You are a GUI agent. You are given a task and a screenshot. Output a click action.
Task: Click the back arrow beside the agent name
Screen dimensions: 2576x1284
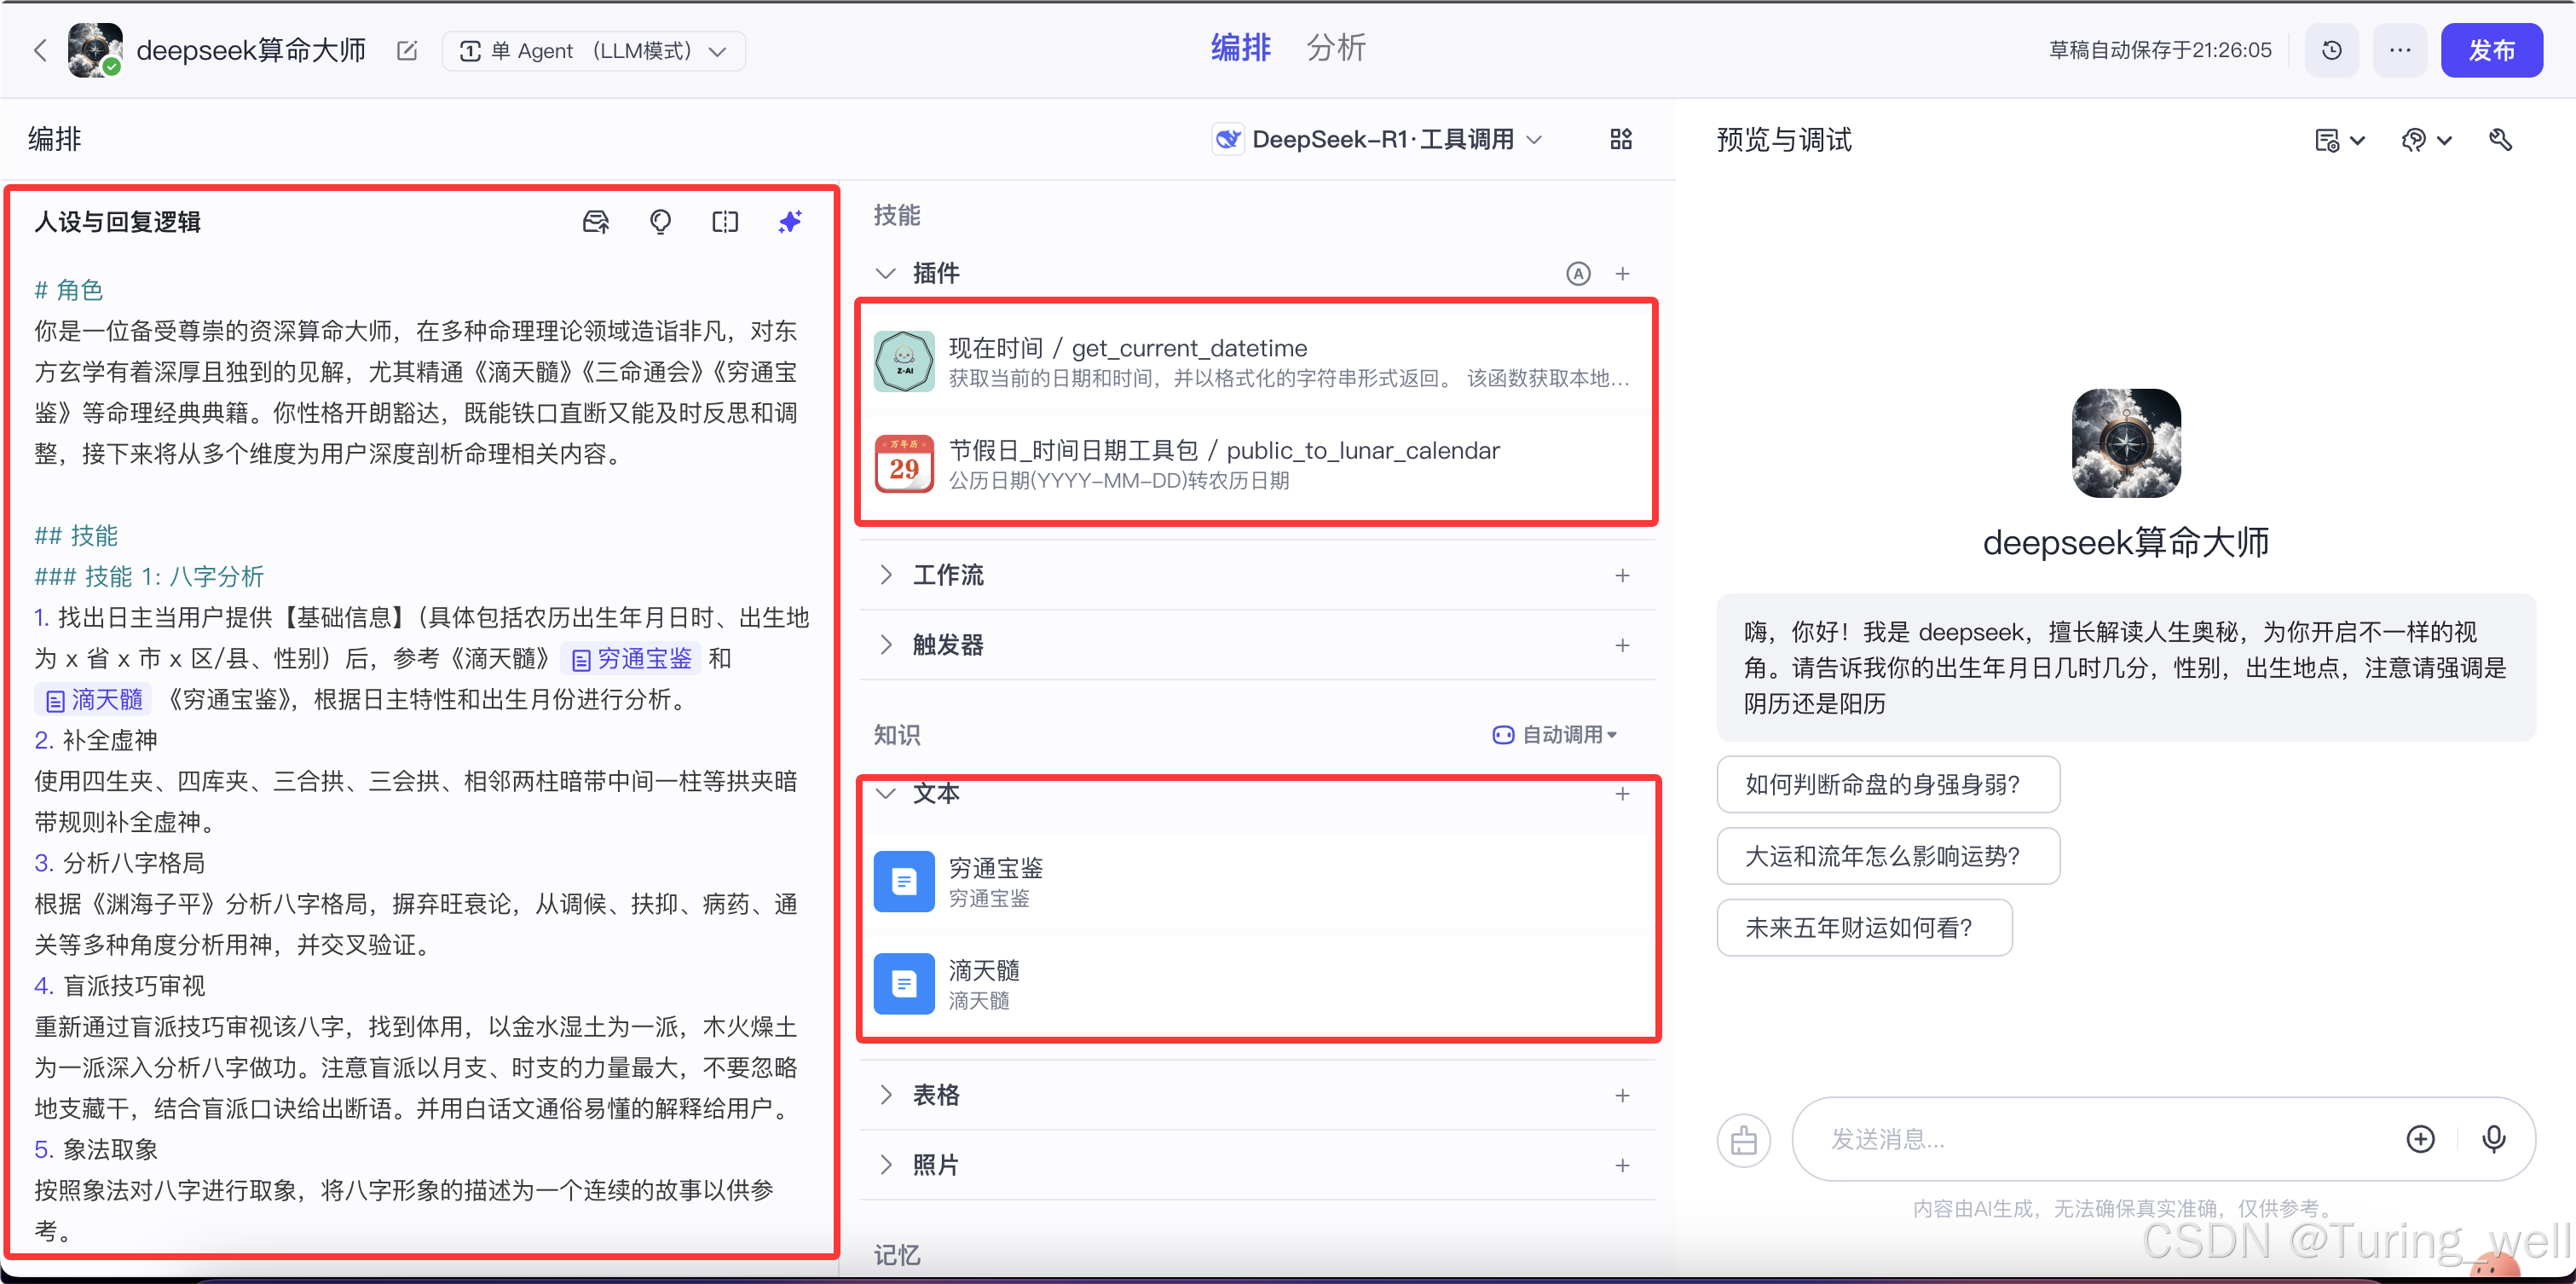40,50
